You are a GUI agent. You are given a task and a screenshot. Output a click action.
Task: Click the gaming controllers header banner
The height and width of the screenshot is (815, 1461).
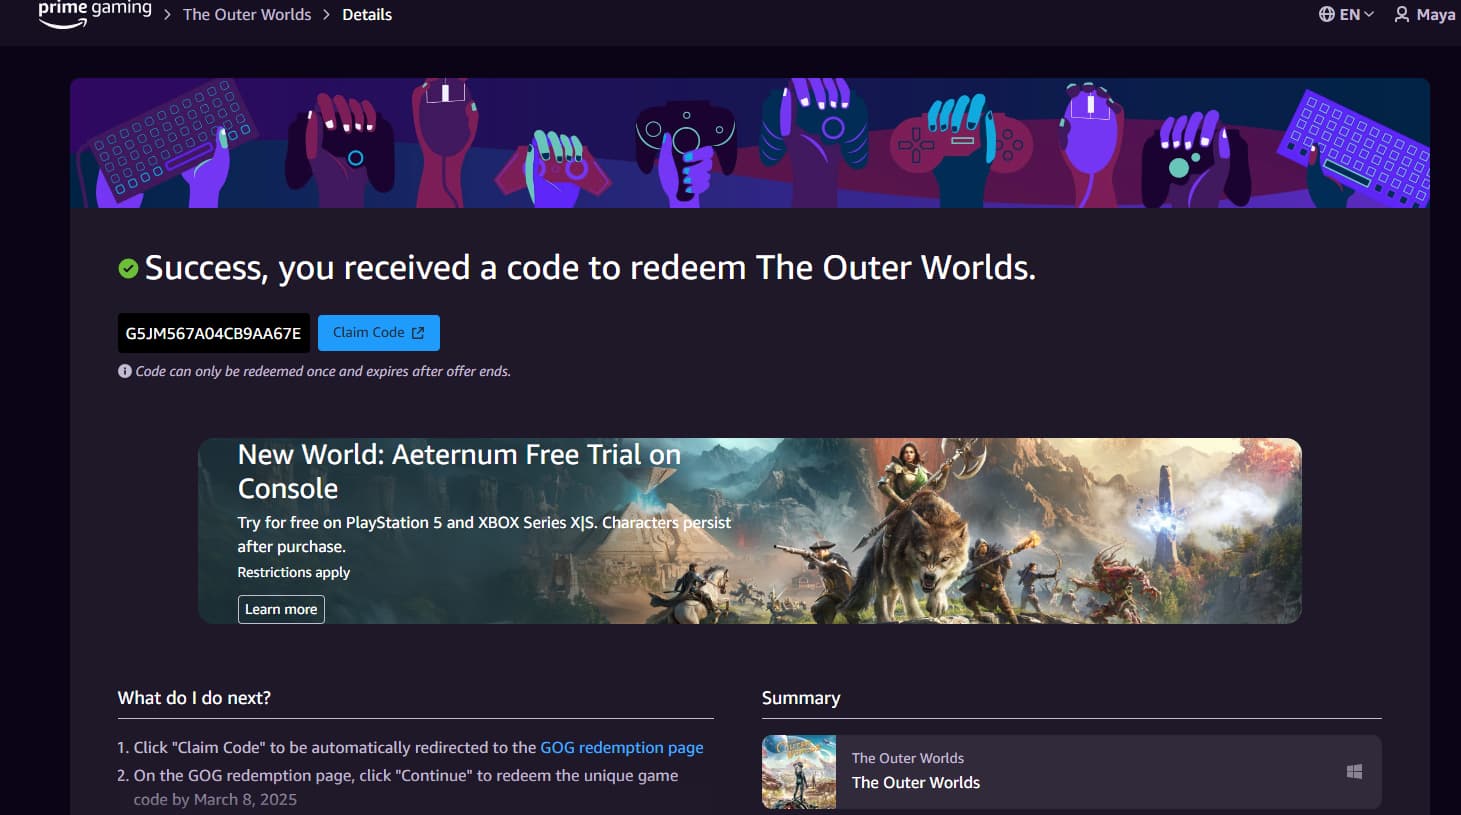pyautogui.click(x=750, y=143)
